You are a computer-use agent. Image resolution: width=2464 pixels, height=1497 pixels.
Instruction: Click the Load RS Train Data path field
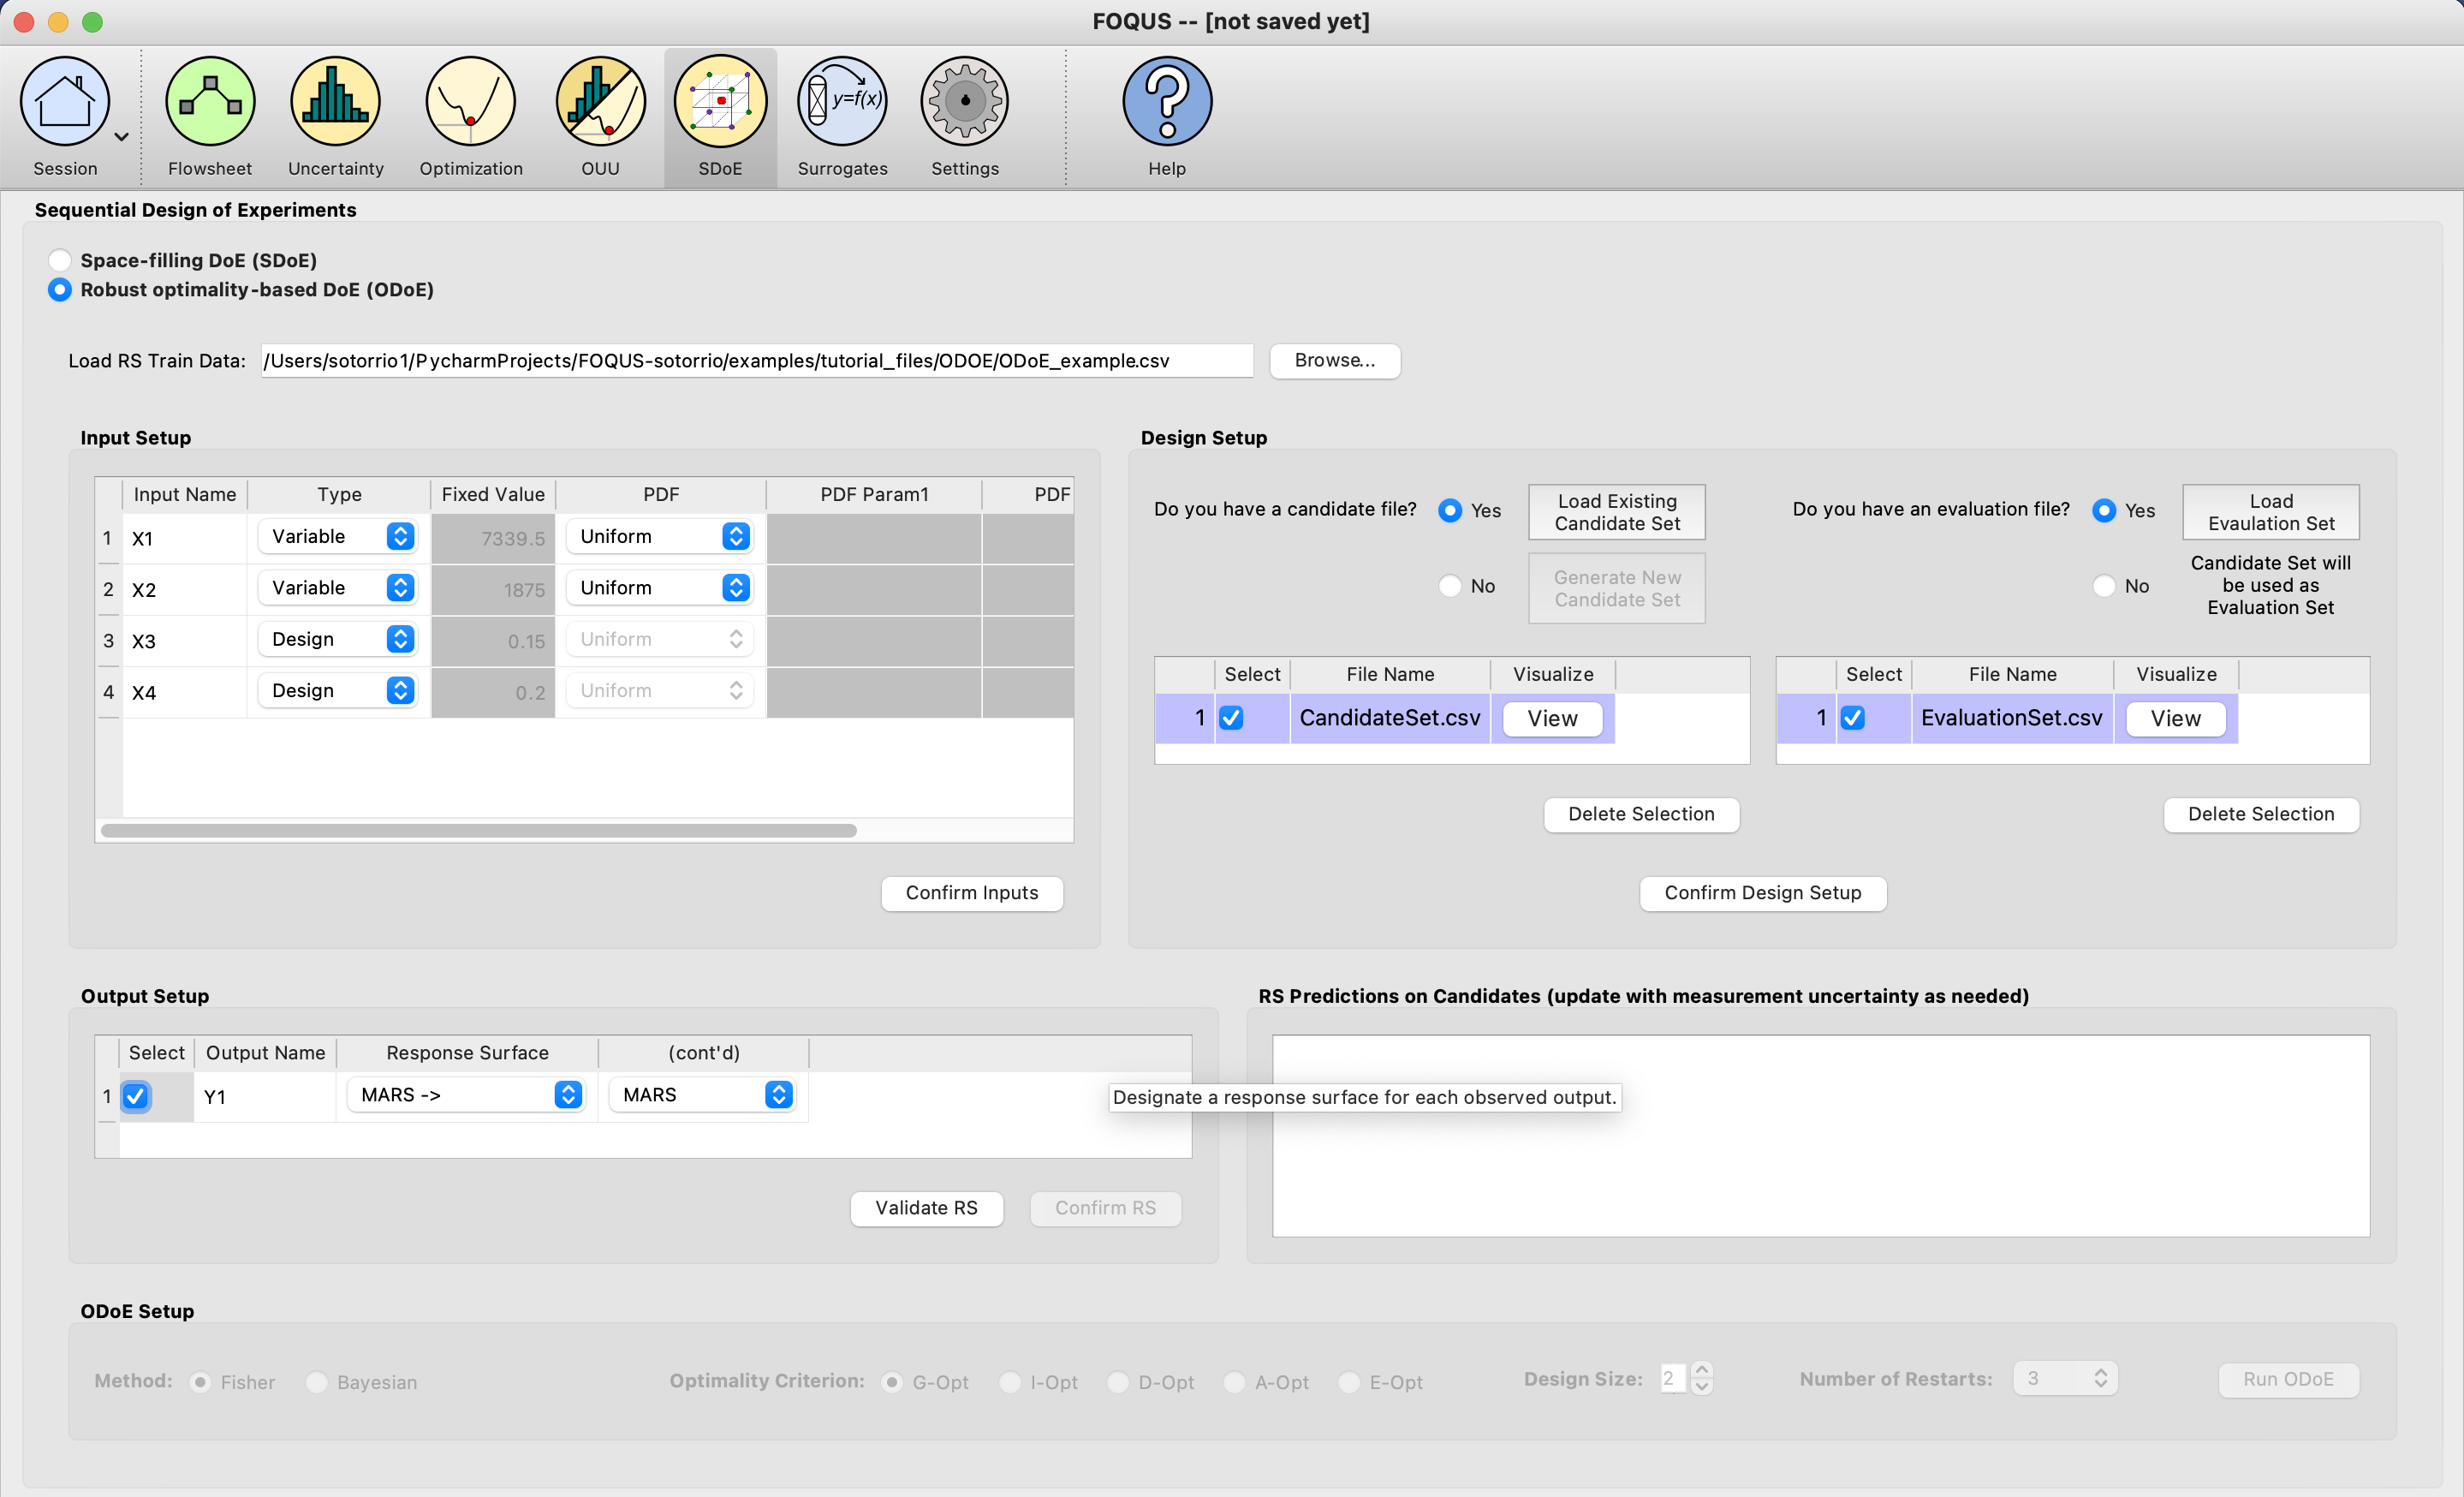pos(757,361)
